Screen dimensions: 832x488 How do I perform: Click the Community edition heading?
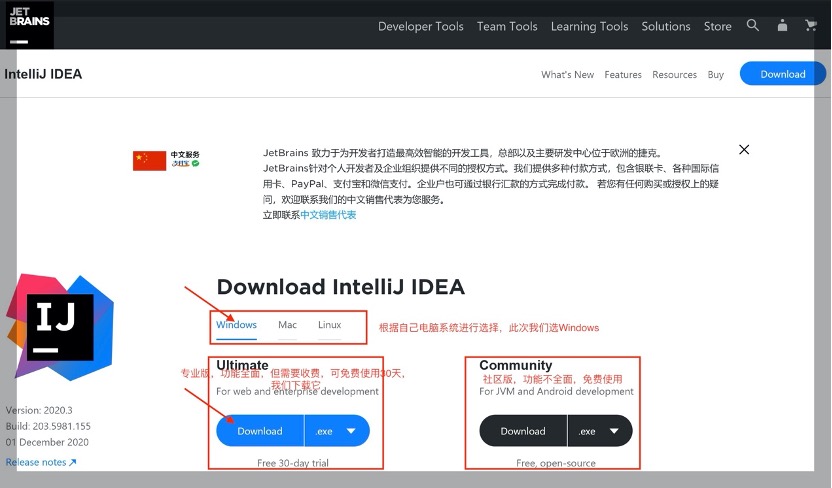515,365
